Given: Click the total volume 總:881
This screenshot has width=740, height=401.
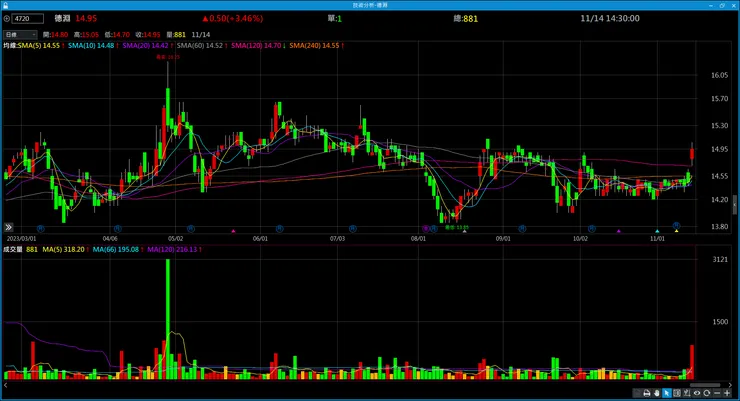Looking at the screenshot, I should pyautogui.click(x=465, y=18).
